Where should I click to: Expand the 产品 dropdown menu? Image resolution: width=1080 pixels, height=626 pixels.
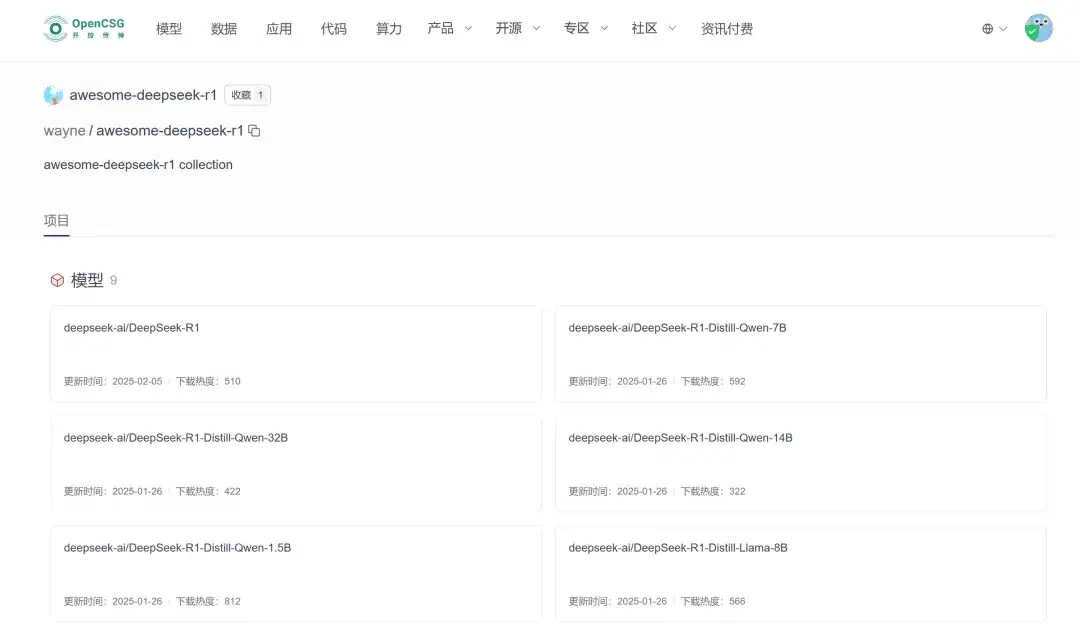450,28
